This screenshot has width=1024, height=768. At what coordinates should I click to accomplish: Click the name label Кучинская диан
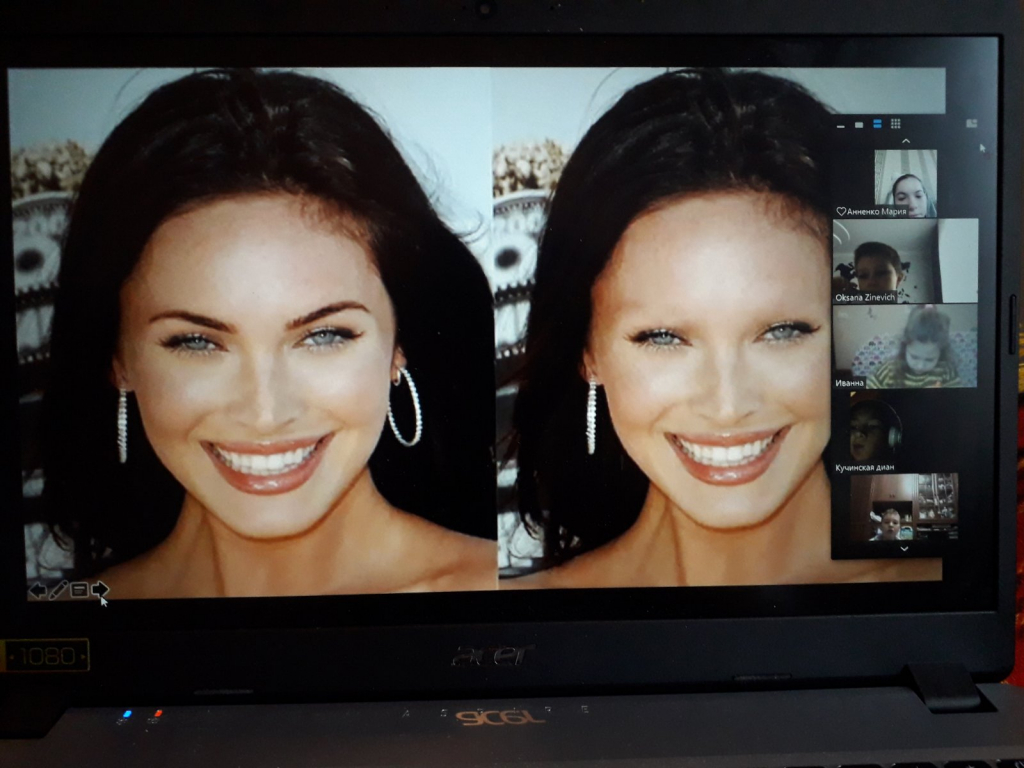pos(865,468)
